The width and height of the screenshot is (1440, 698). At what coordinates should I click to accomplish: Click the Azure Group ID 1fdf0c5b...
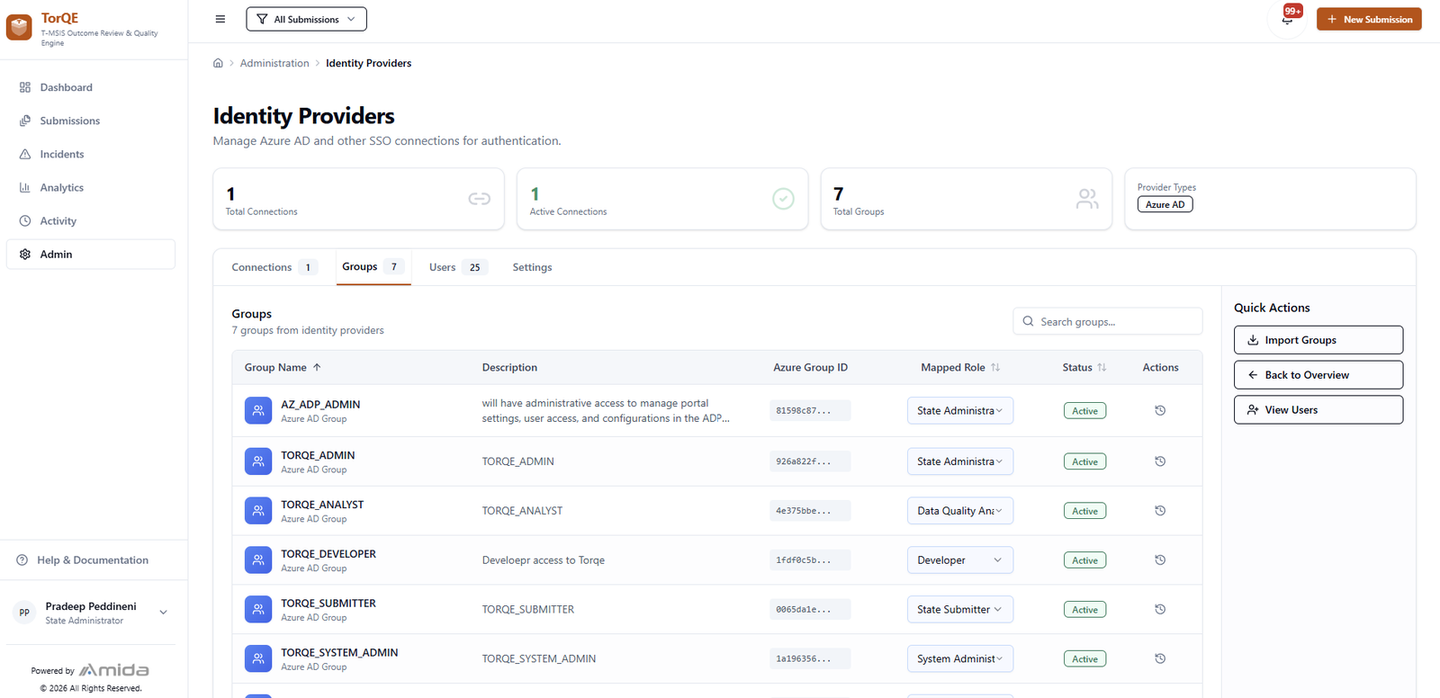point(810,560)
